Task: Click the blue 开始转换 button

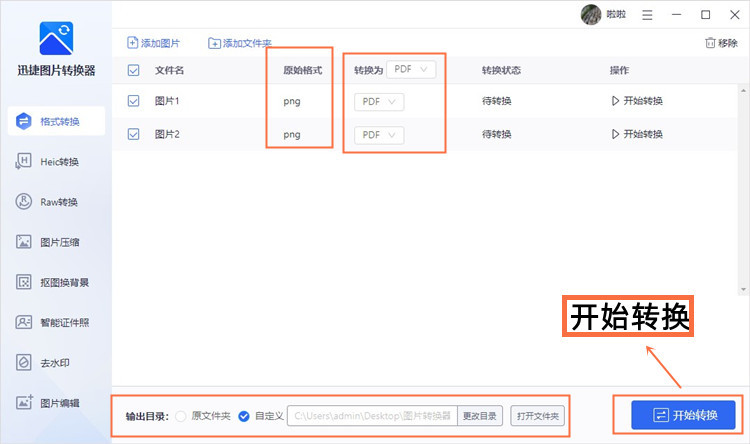Action: 683,415
